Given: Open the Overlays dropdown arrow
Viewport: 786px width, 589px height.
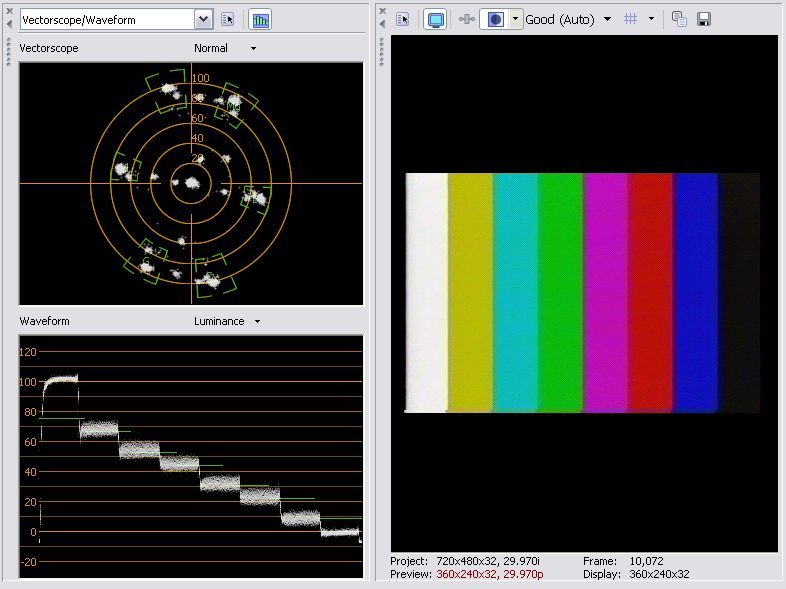Looking at the screenshot, I should click(x=652, y=19).
